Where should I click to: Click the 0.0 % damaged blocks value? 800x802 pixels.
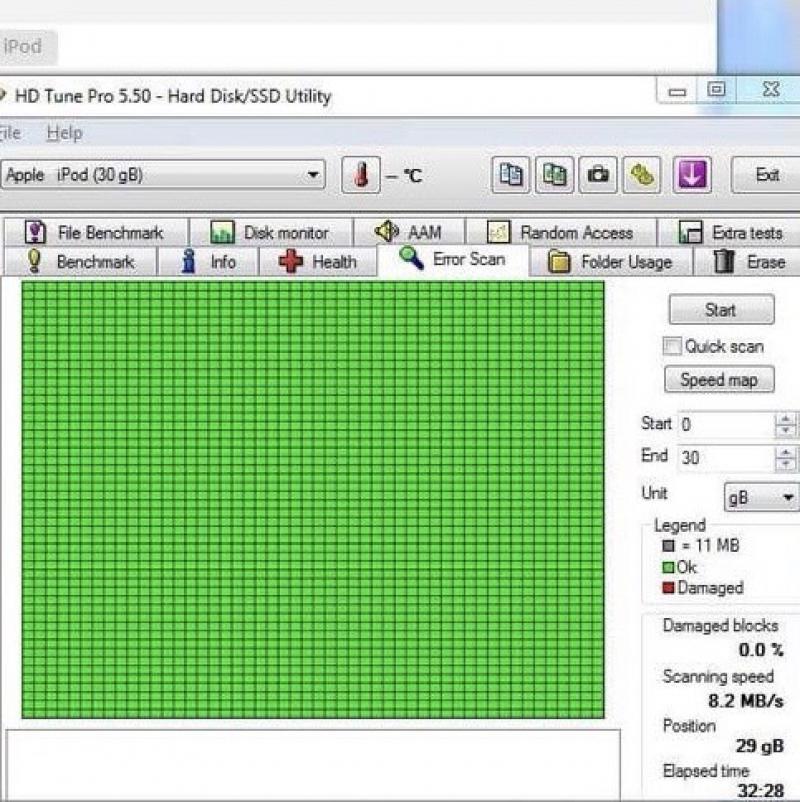click(x=761, y=650)
